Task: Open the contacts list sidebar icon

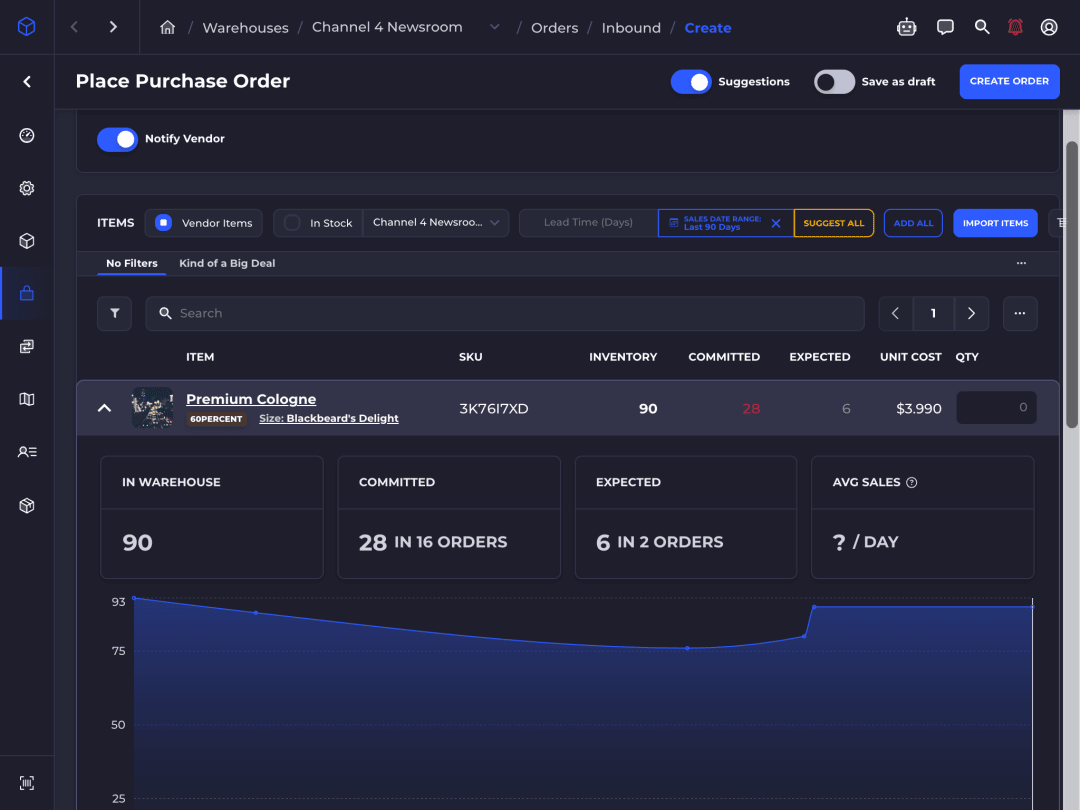Action: (x=27, y=452)
